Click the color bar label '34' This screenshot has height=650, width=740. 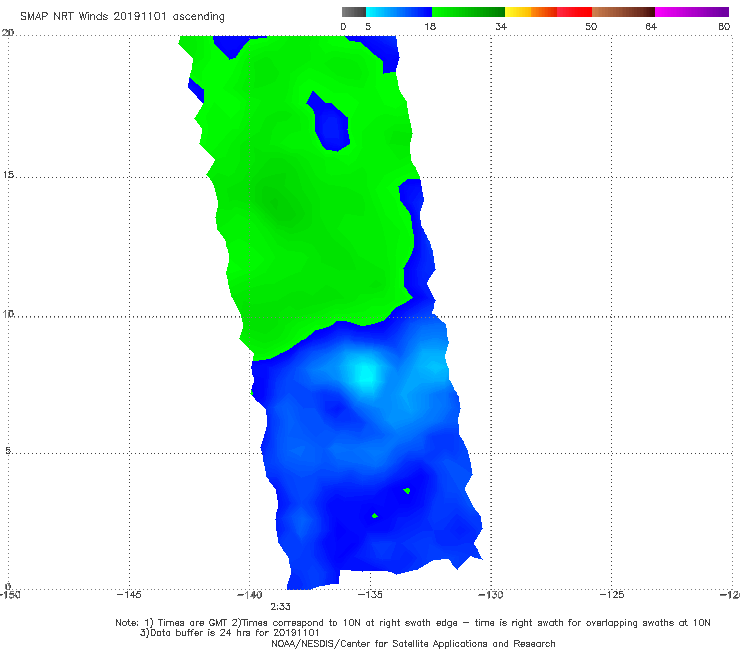(x=501, y=26)
